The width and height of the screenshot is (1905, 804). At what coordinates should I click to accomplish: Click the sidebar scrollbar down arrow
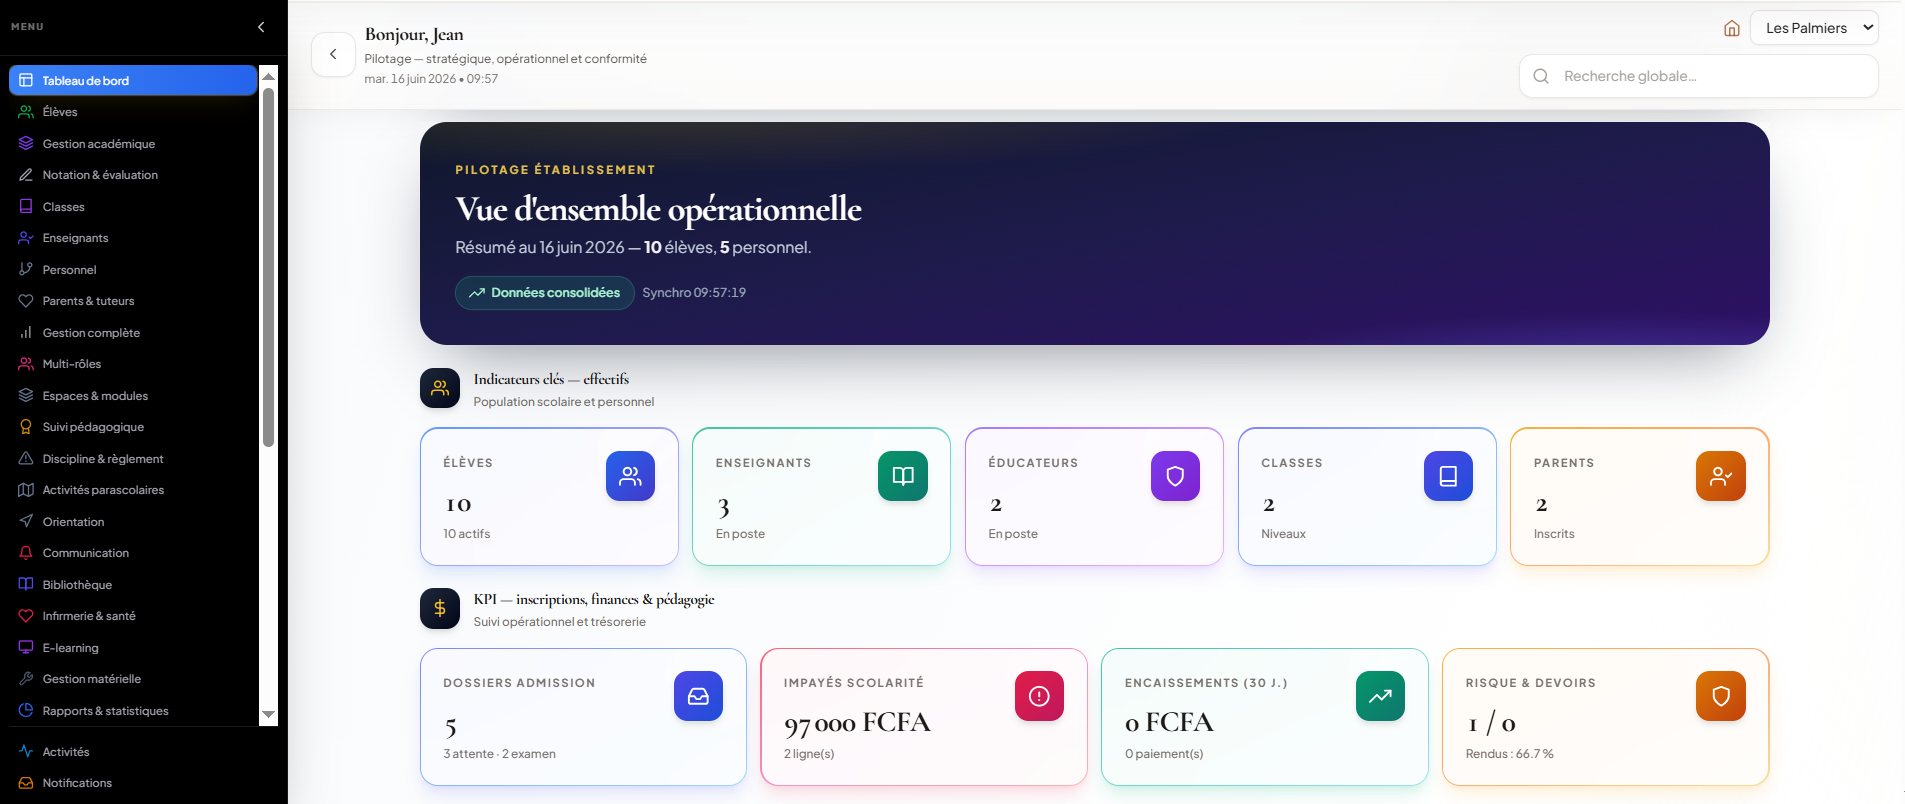268,715
